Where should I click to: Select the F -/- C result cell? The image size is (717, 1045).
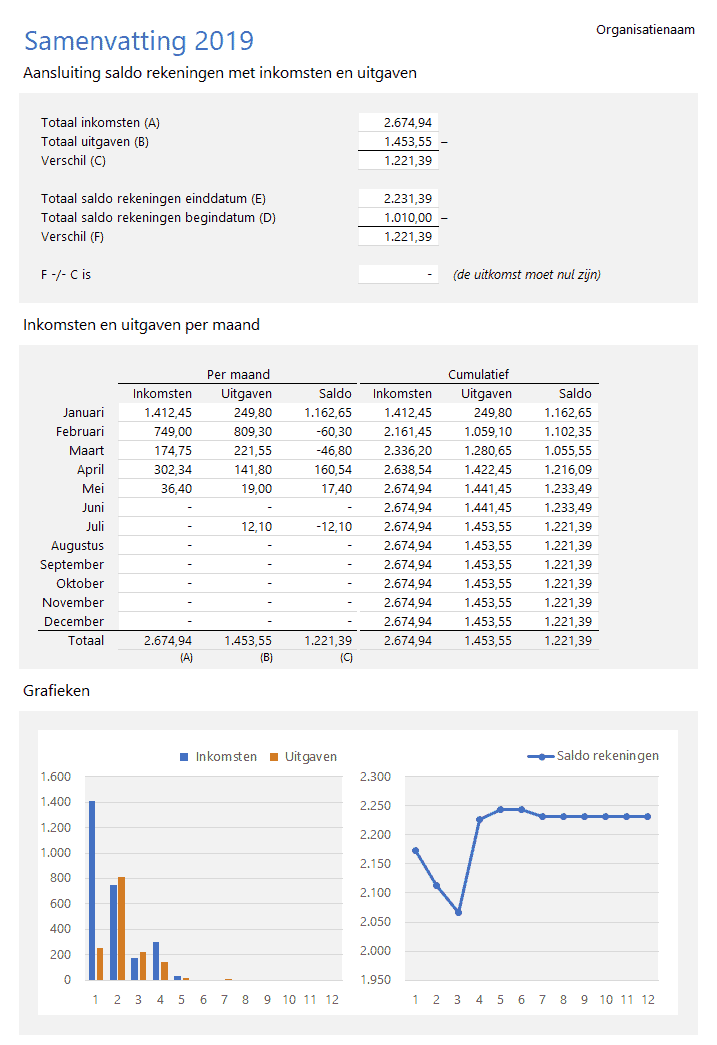point(398,274)
